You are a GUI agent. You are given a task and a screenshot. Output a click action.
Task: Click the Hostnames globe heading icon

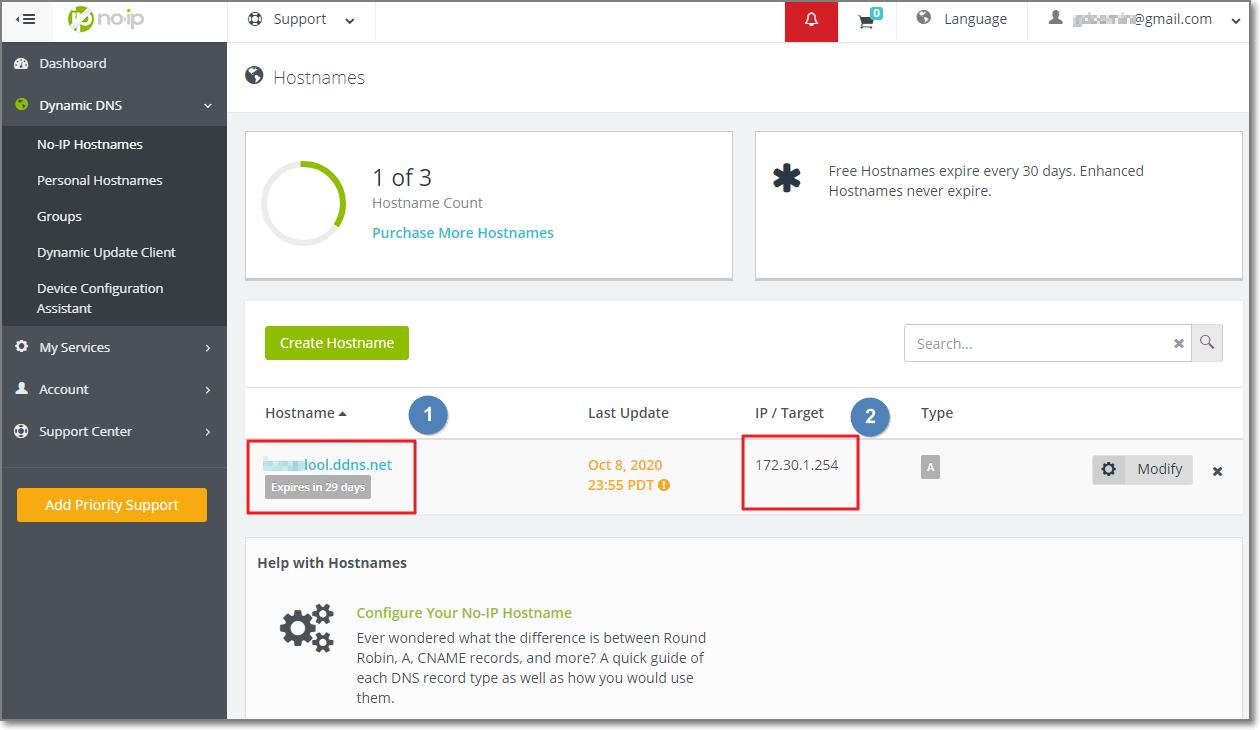point(254,76)
